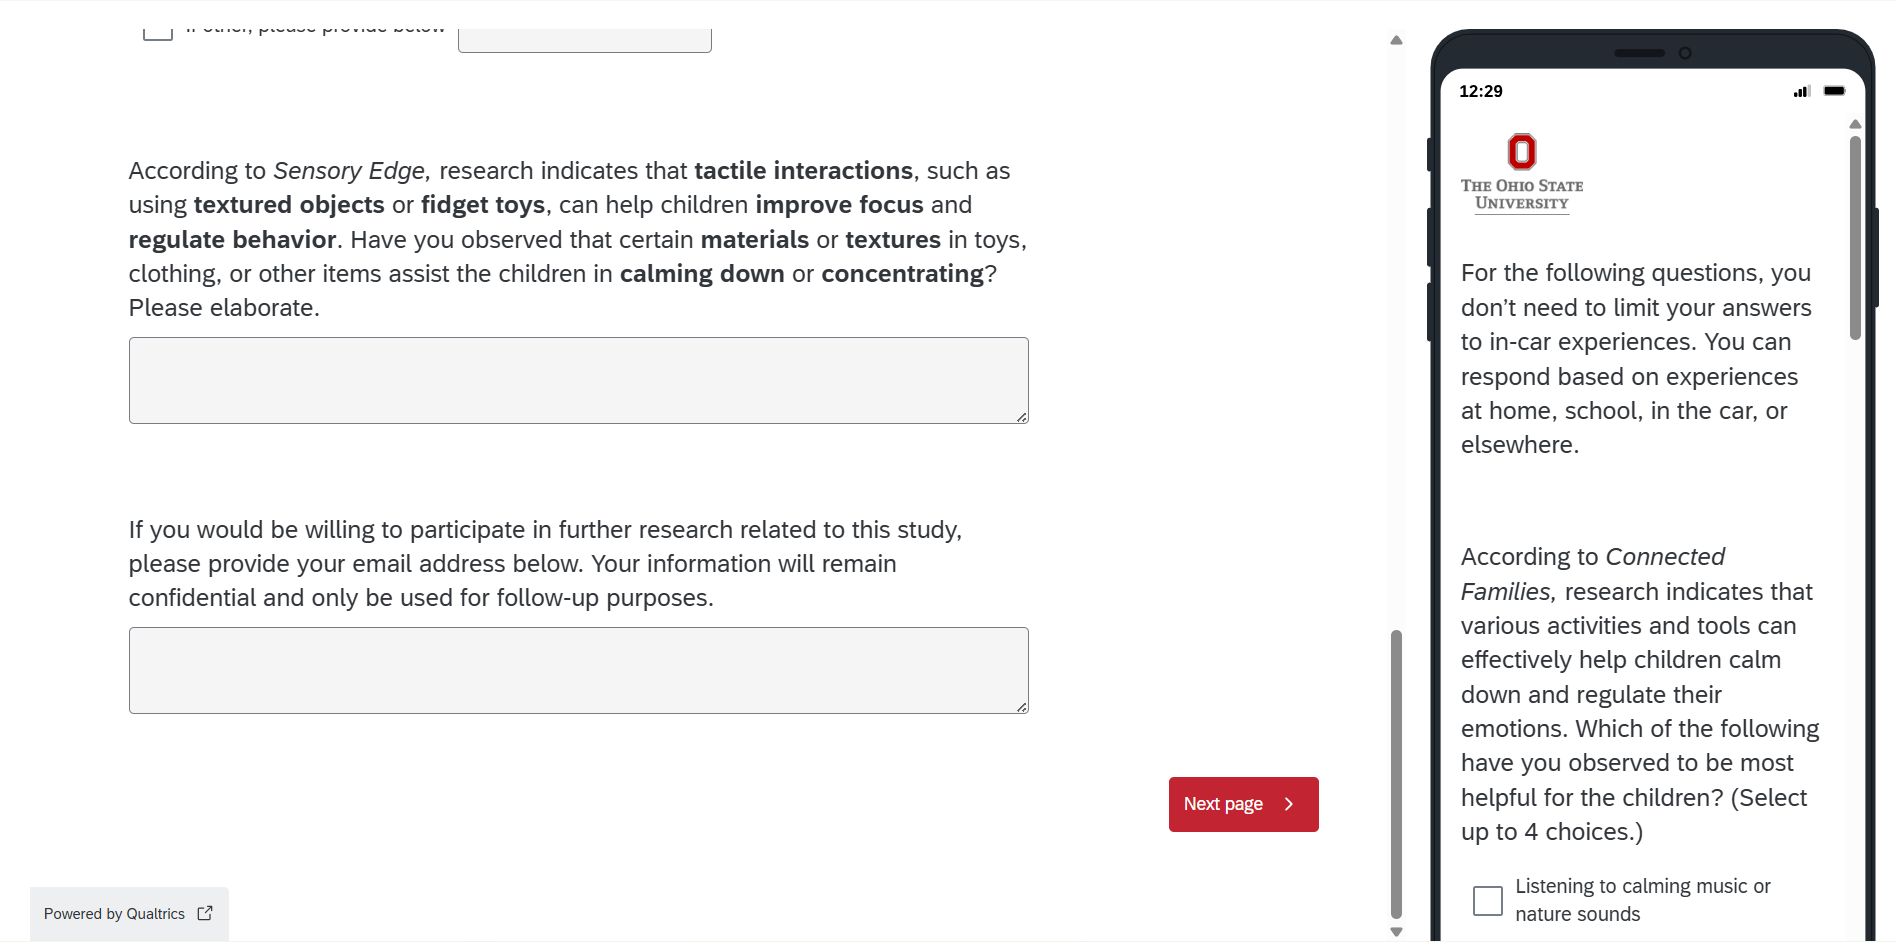This screenshot has width=1896, height=942.
Task: Click the 12:29 clock in phone preview
Action: [1480, 91]
